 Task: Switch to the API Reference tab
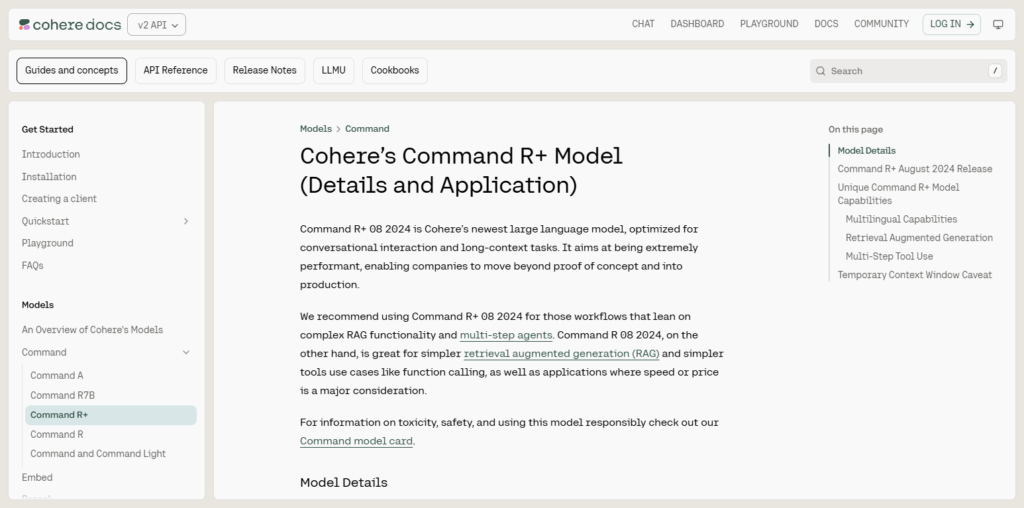(176, 71)
